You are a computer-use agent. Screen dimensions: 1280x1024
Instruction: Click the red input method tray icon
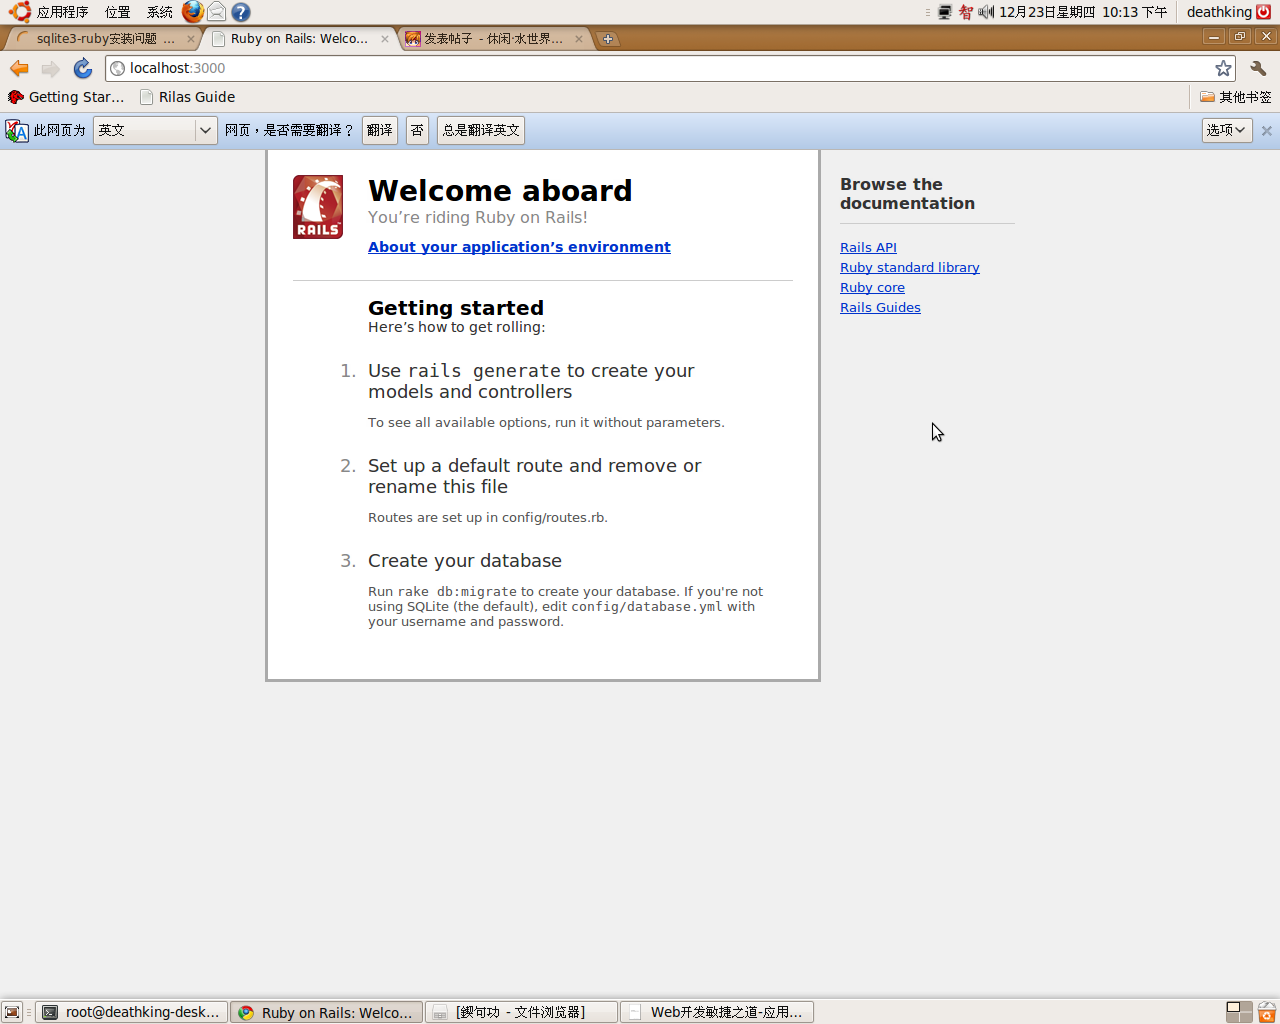click(x=966, y=12)
